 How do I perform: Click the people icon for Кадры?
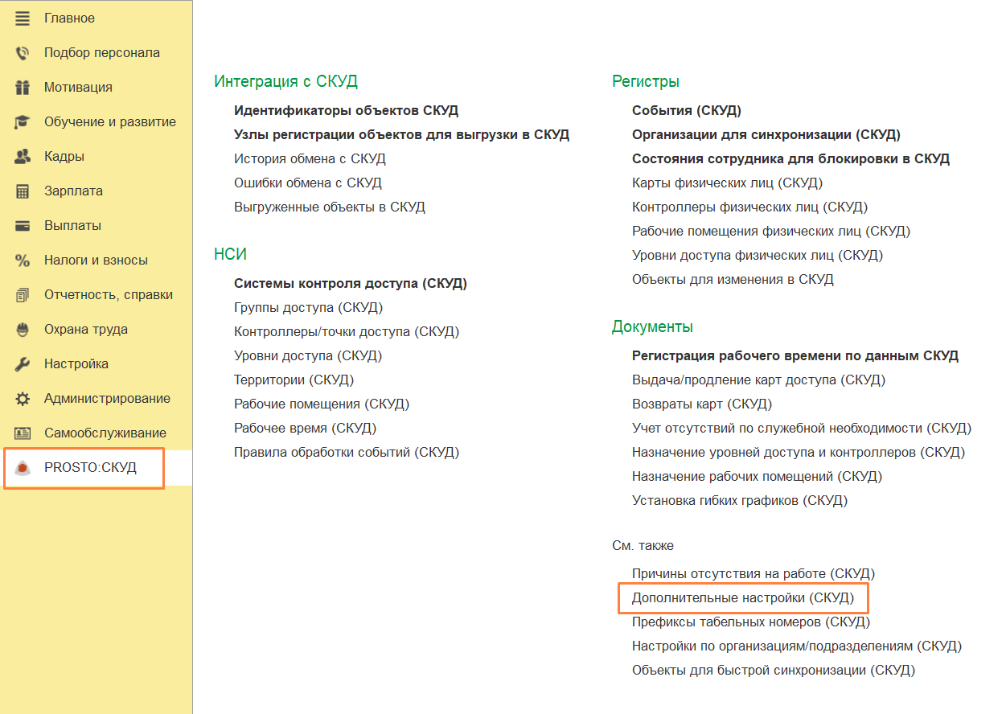(x=22, y=157)
